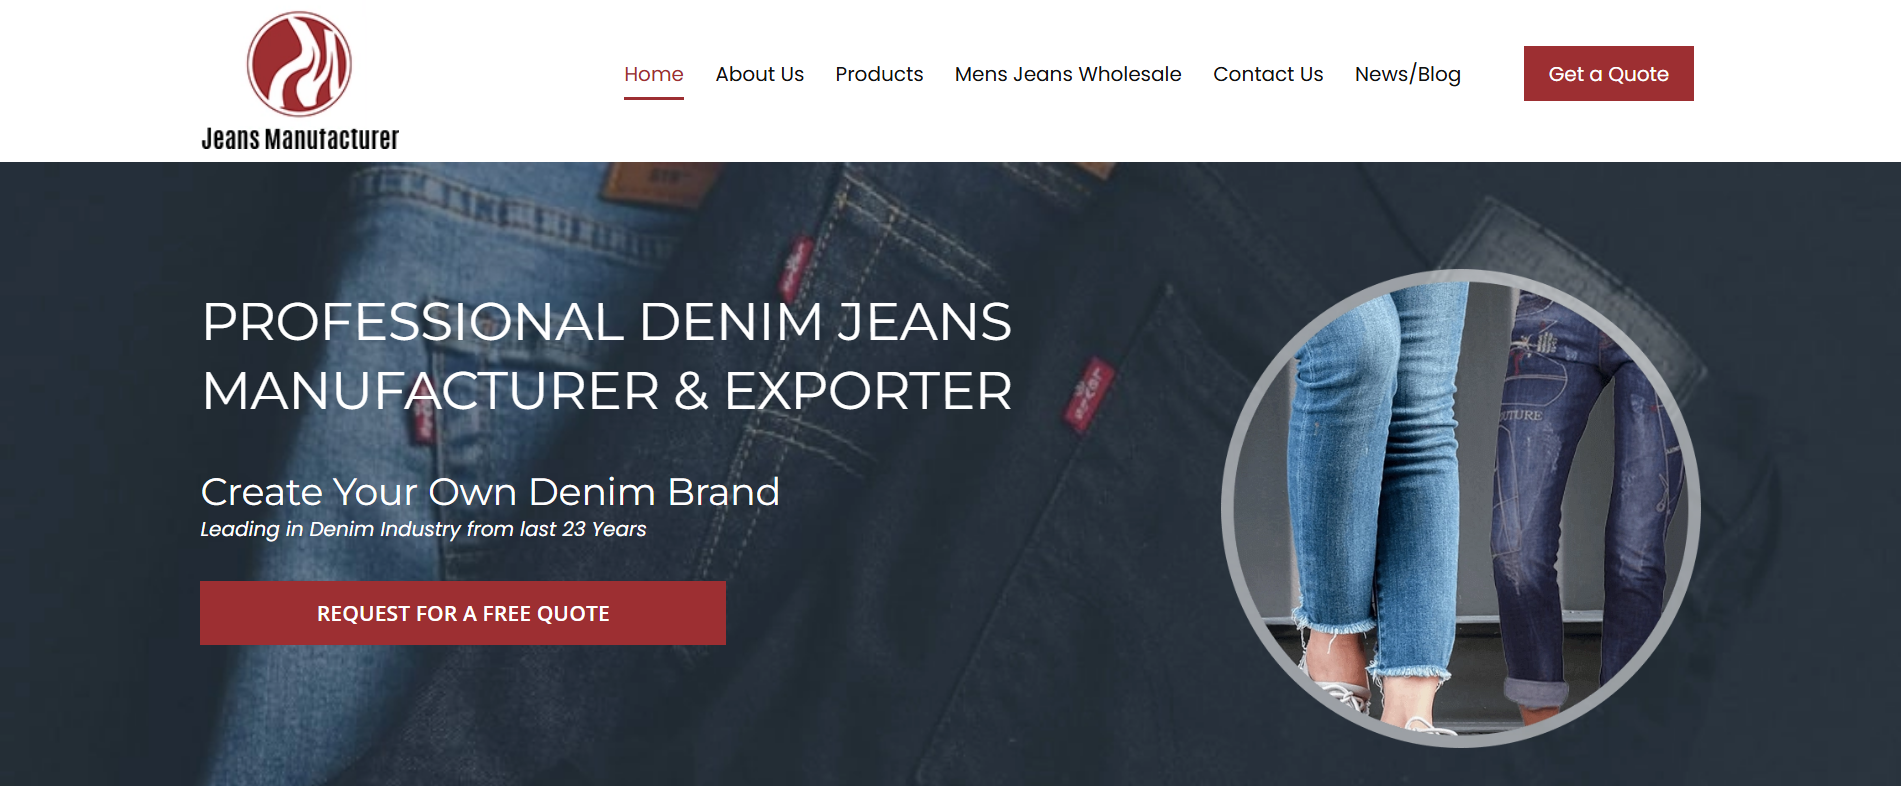Viewport: 1901px width, 786px height.
Task: Click the gray border ring of circular photo
Action: coord(1227,508)
